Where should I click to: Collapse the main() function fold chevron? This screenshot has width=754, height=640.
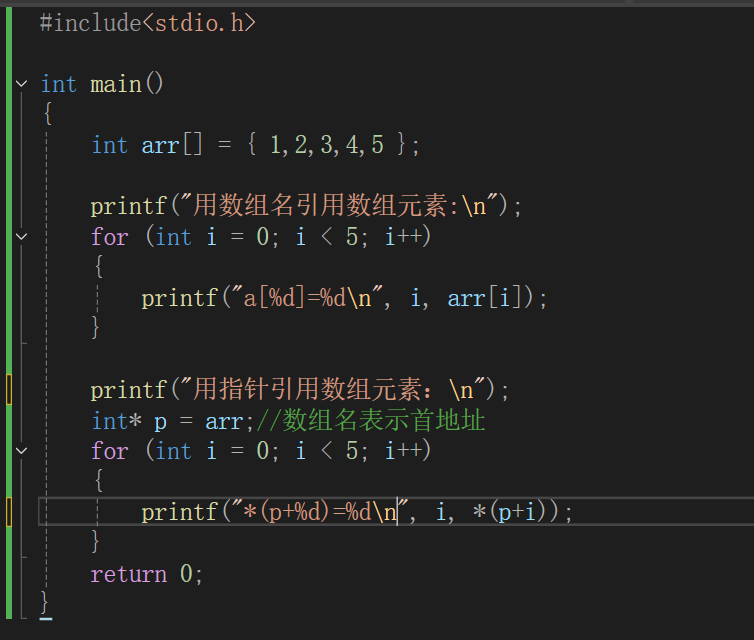21,84
